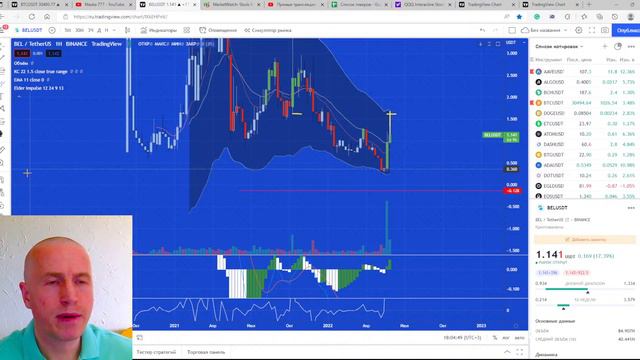Image resolution: width=640 pixels, height=360 pixels.
Task: Click the maximize pane icon on chart
Action: [x=498, y=44]
